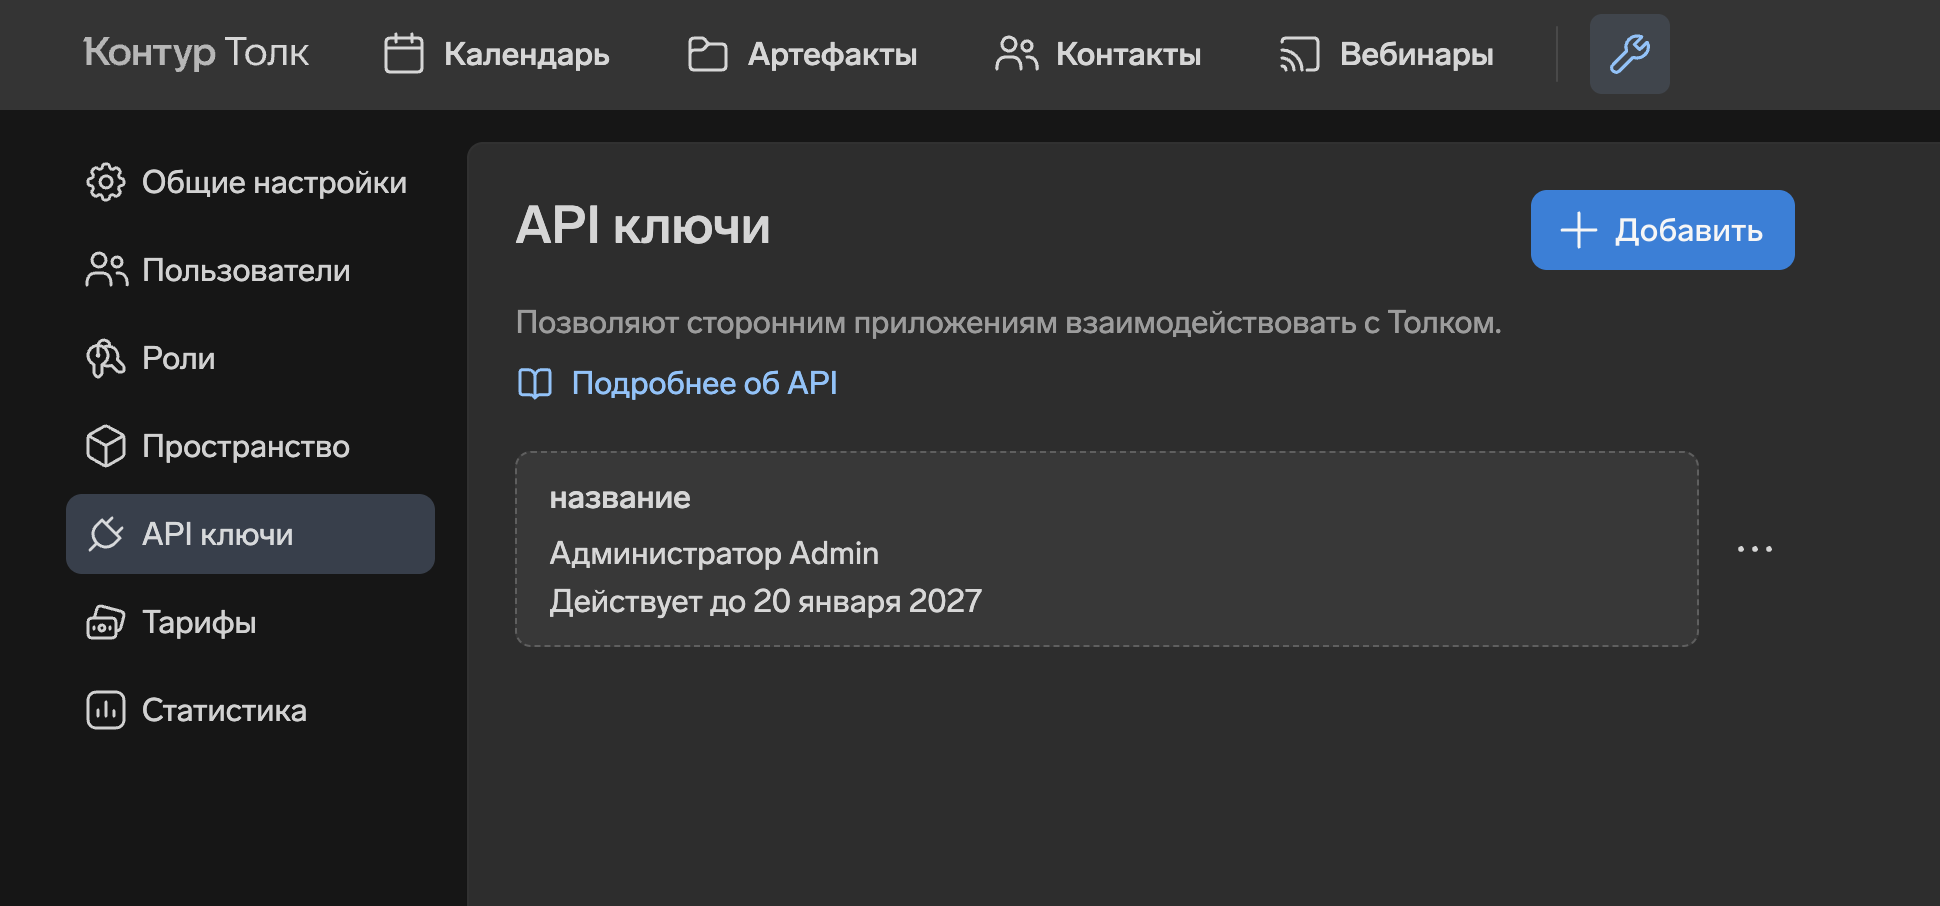The image size is (1940, 906).
Task: Open Контакты in the top navigation
Action: (1098, 54)
